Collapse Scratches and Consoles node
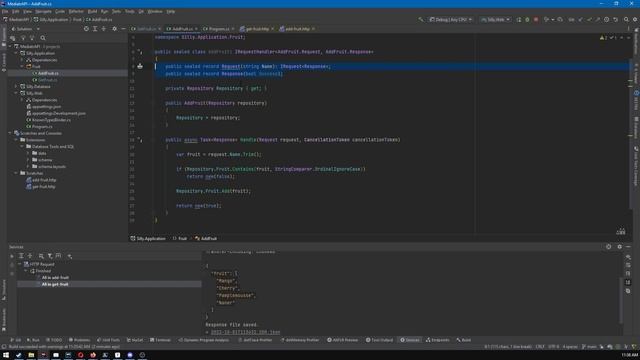The width and height of the screenshot is (640, 360). (x=10, y=133)
